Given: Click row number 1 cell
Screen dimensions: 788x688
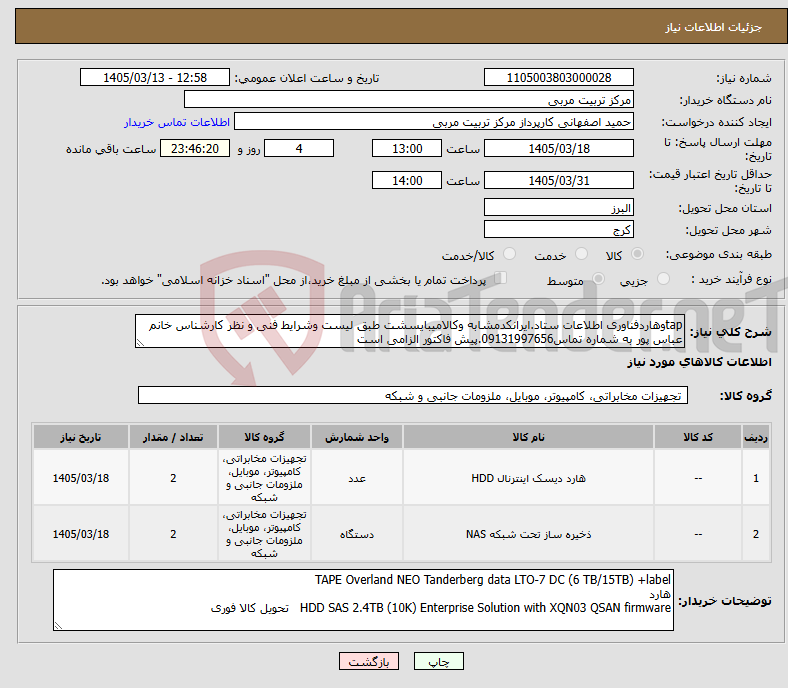Looking at the screenshot, I should point(756,478).
